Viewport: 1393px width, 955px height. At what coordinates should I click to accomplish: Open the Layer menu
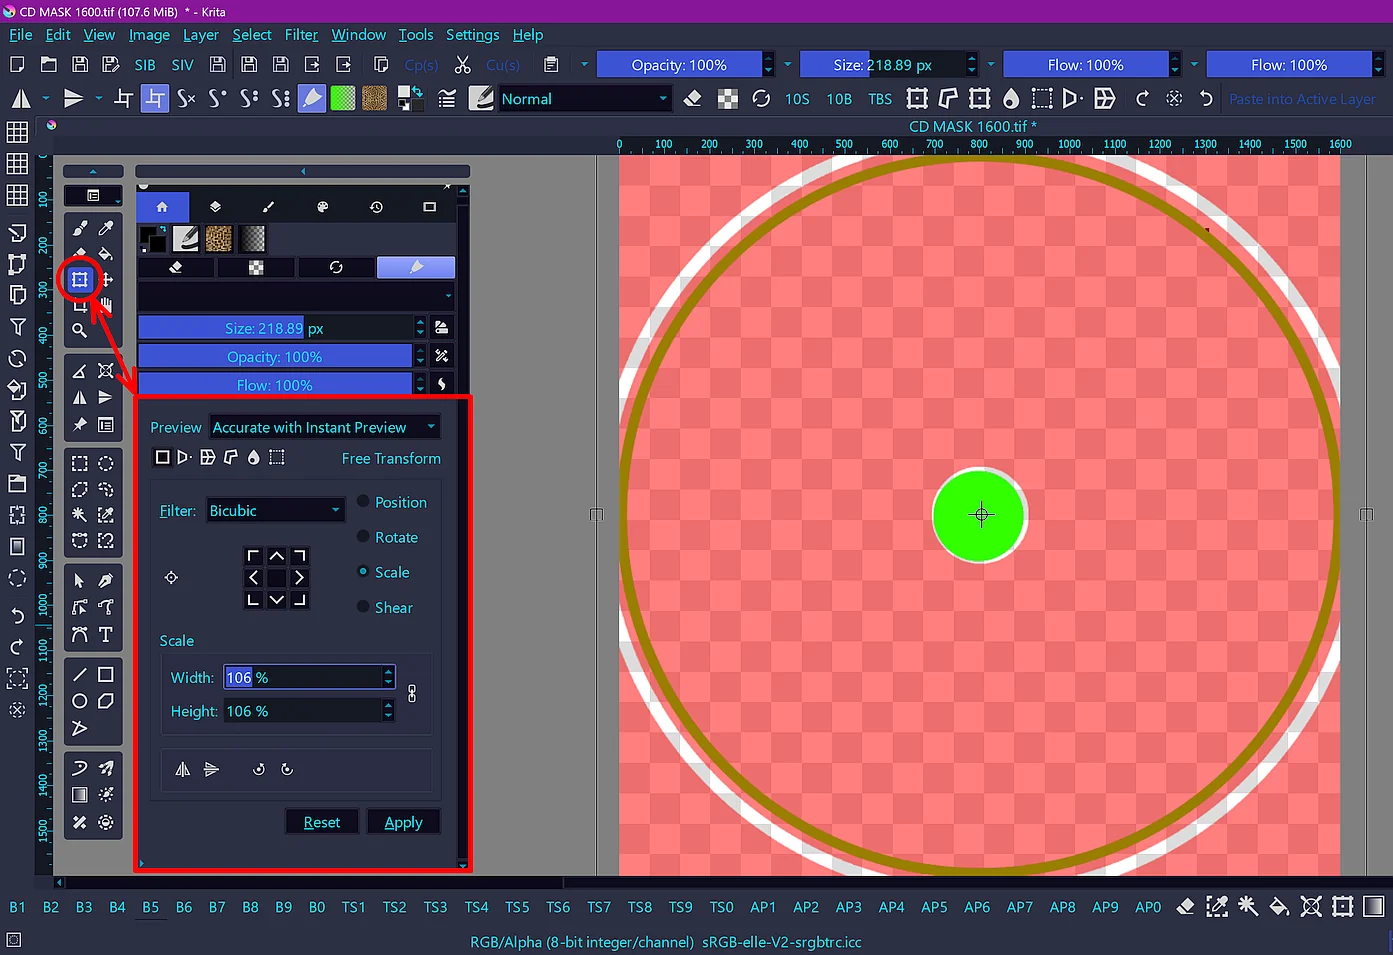[200, 35]
